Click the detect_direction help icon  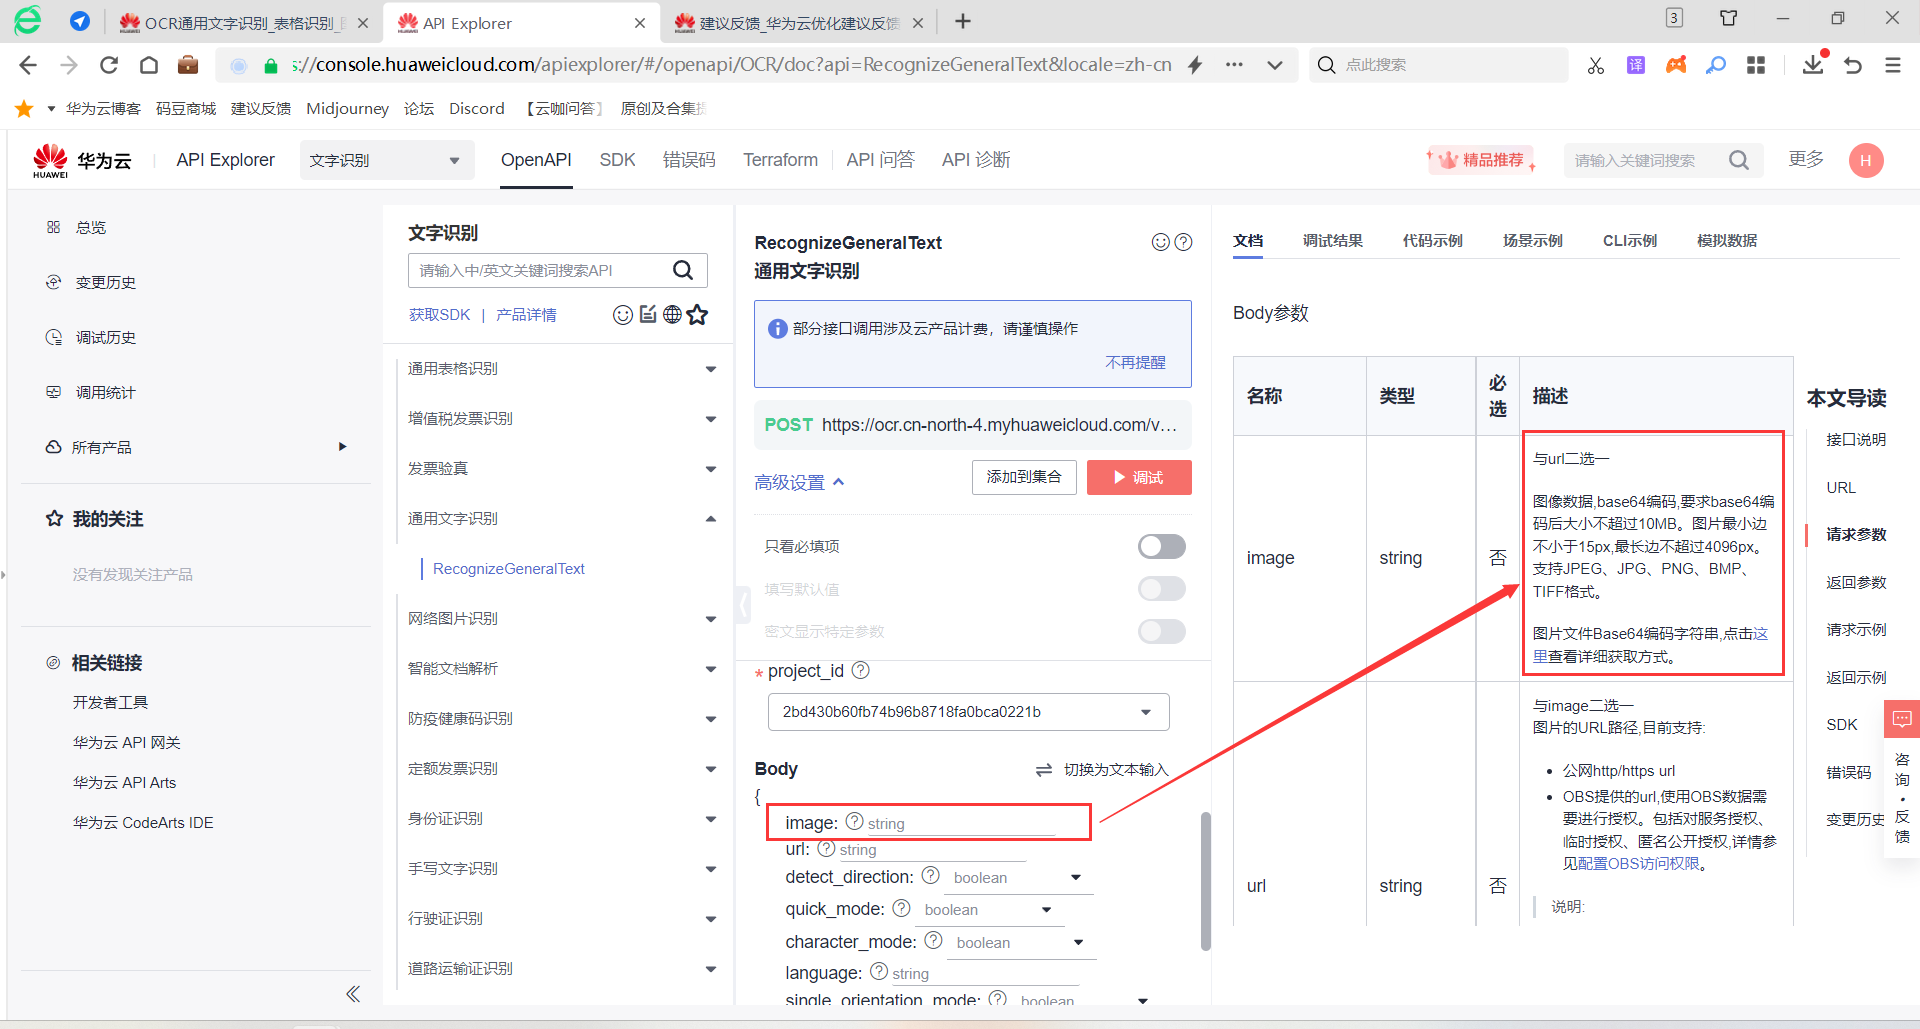coord(930,875)
